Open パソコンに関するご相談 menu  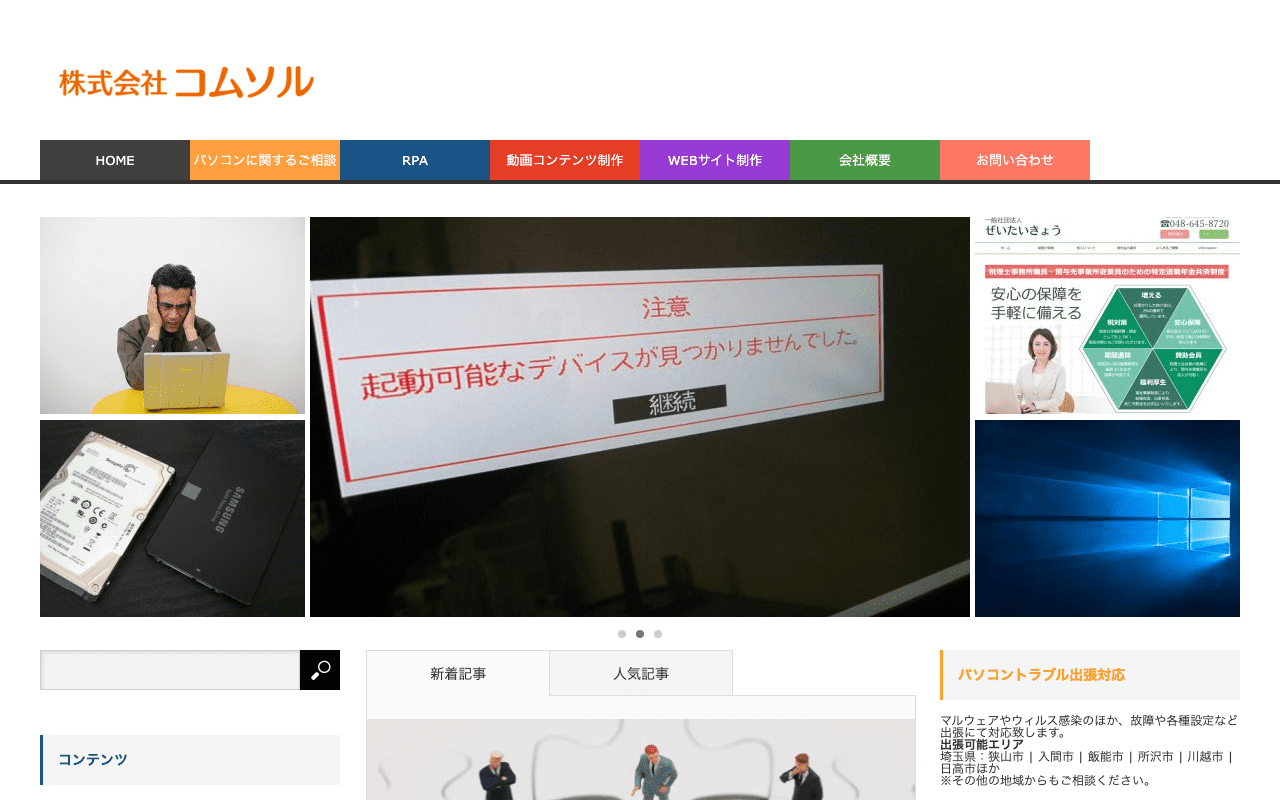click(x=265, y=160)
